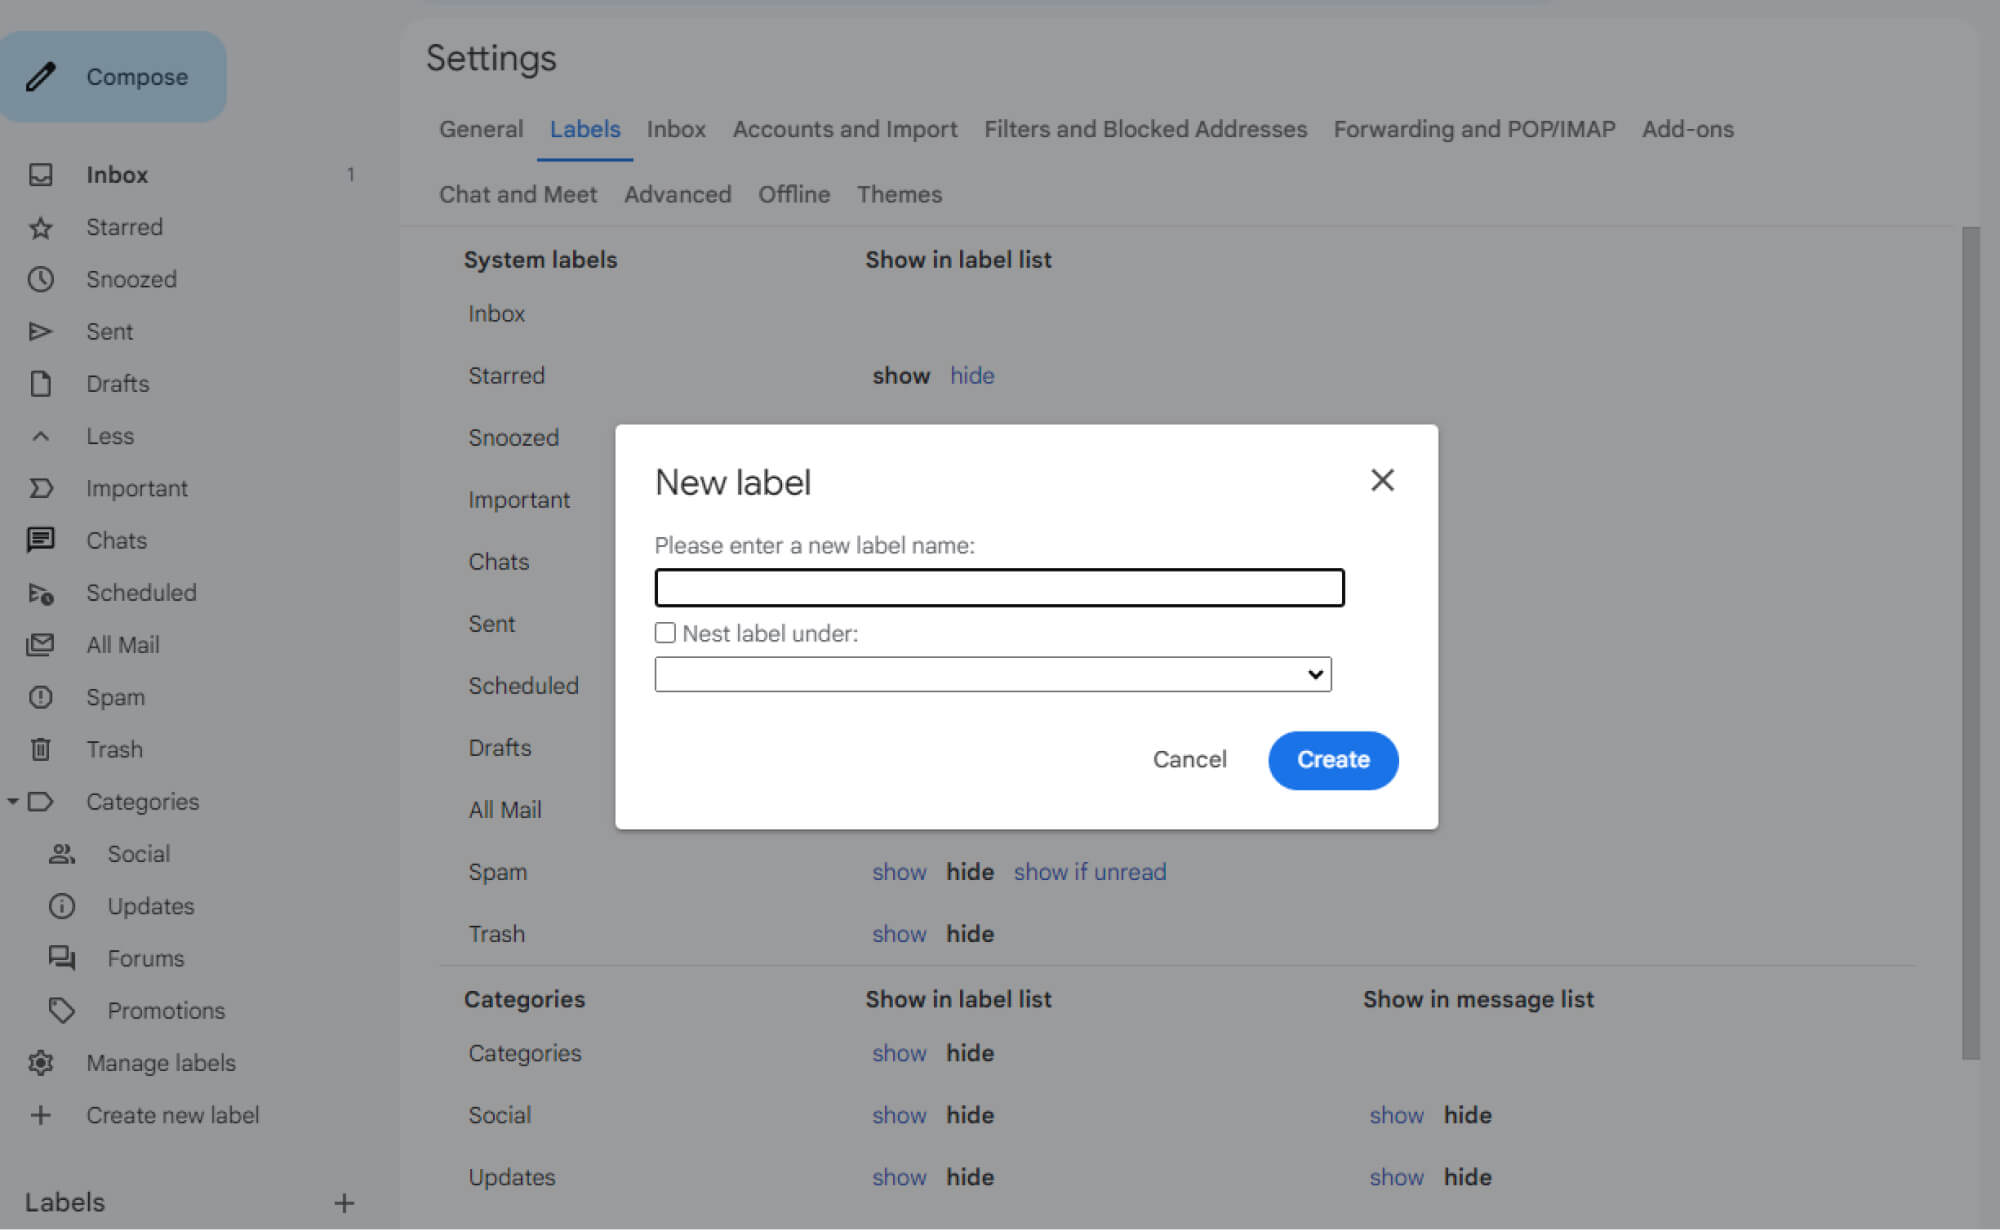The height and width of the screenshot is (1230, 2000).
Task: Click the Chats message icon in sidebar
Action: 40,540
